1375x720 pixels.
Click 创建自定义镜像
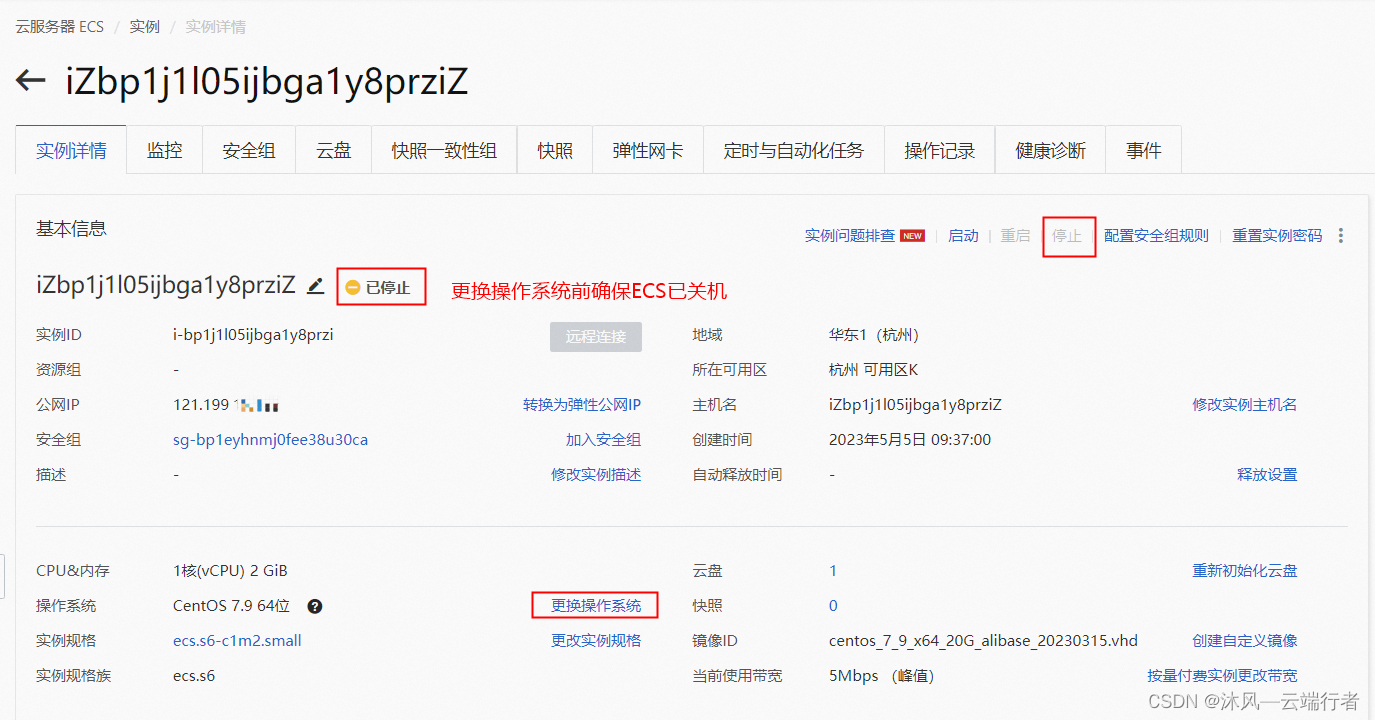click(1245, 641)
